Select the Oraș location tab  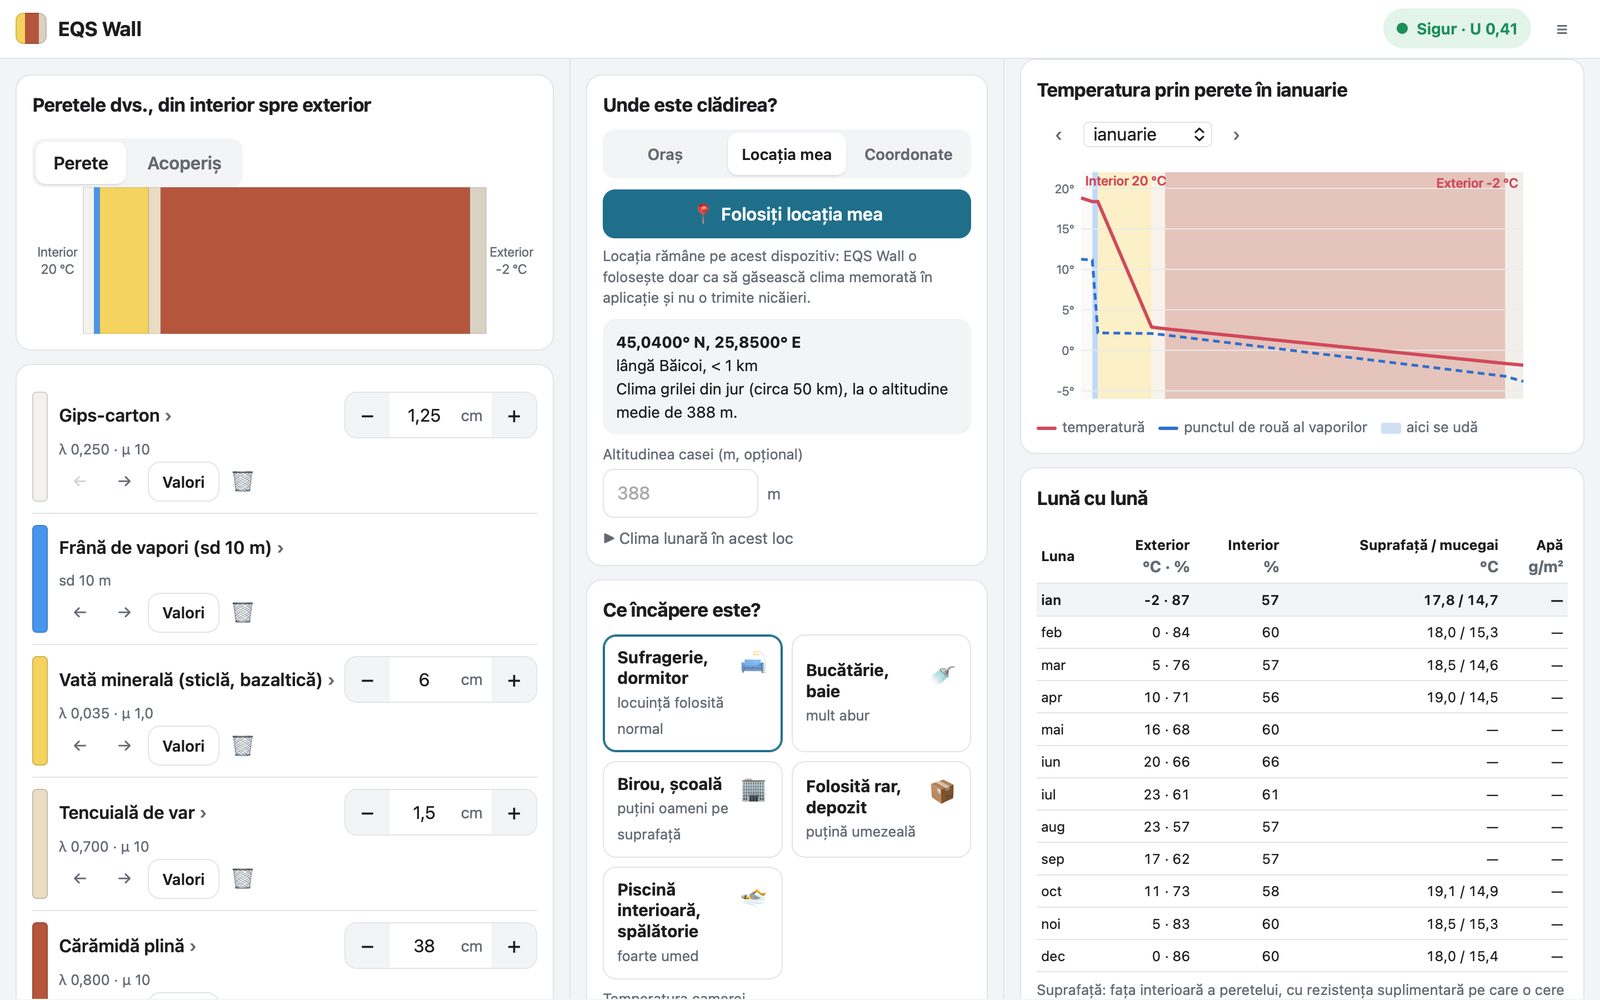tap(665, 154)
